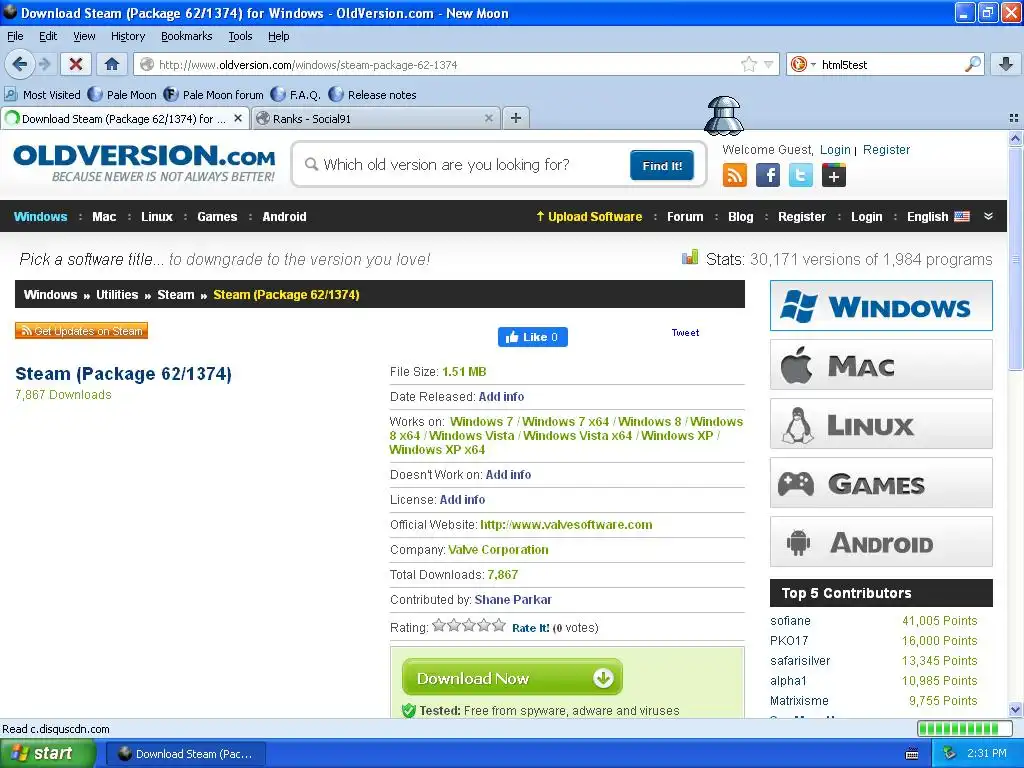This screenshot has height=768, width=1024.
Task: Open Utilities in the breadcrumb
Action: point(117,295)
